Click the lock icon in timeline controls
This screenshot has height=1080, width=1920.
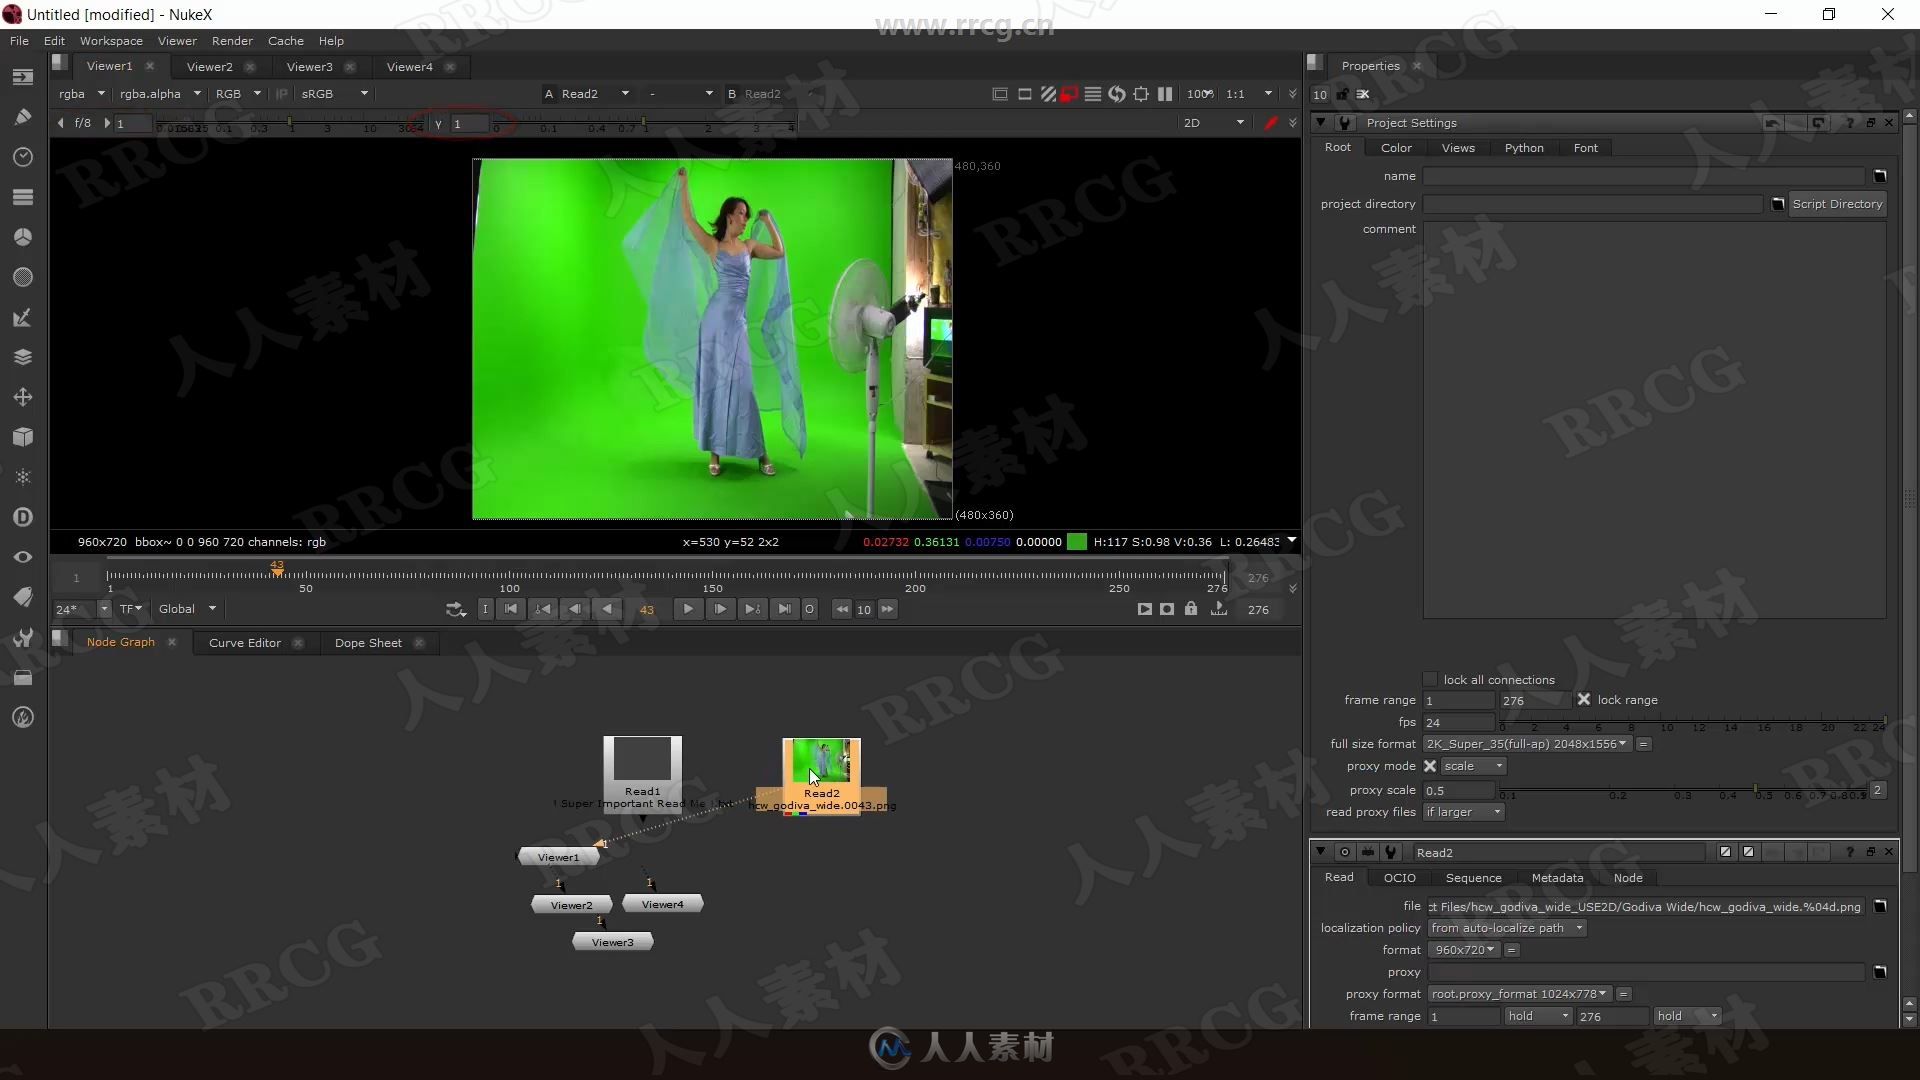(1190, 609)
